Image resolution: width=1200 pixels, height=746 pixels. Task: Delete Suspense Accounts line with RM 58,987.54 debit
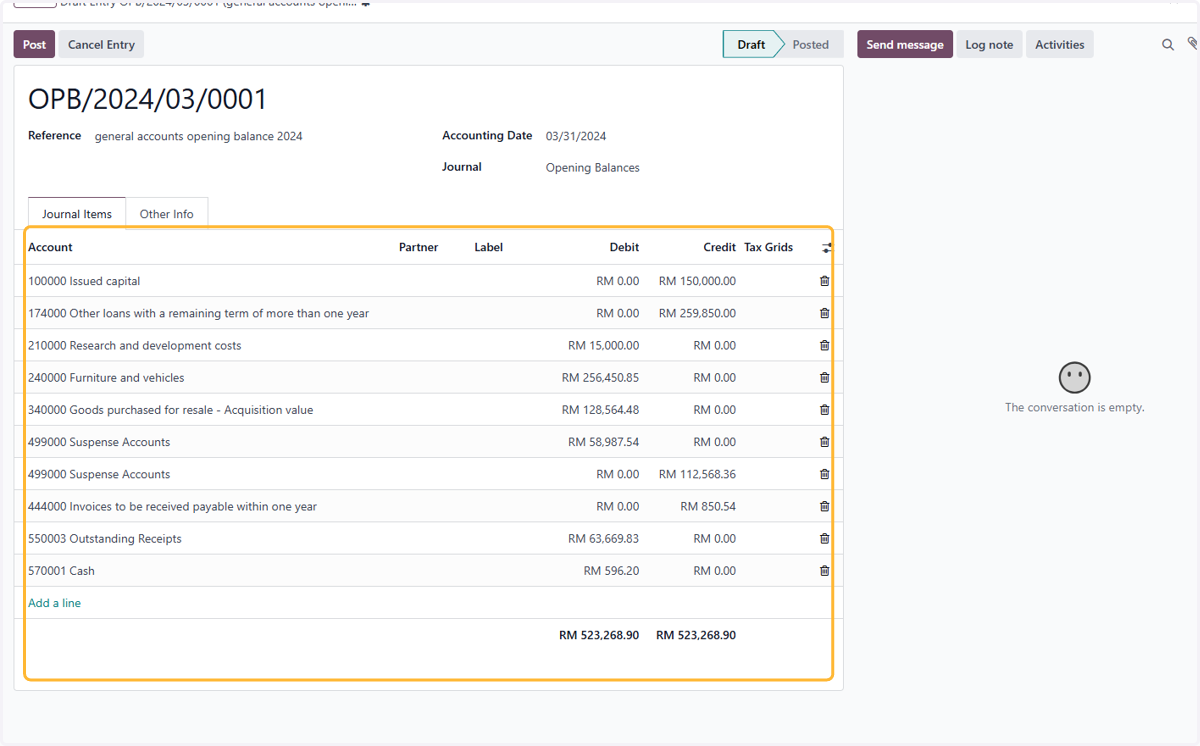click(x=824, y=442)
